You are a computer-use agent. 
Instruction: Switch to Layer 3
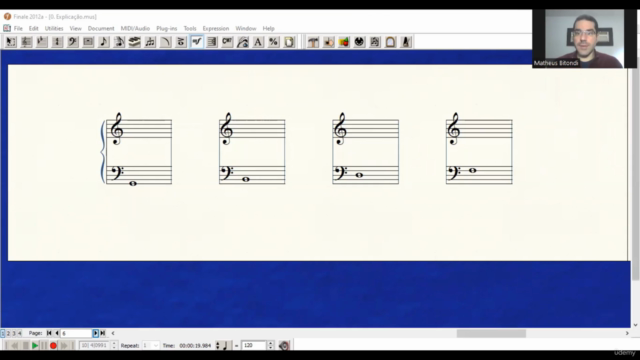point(13,333)
